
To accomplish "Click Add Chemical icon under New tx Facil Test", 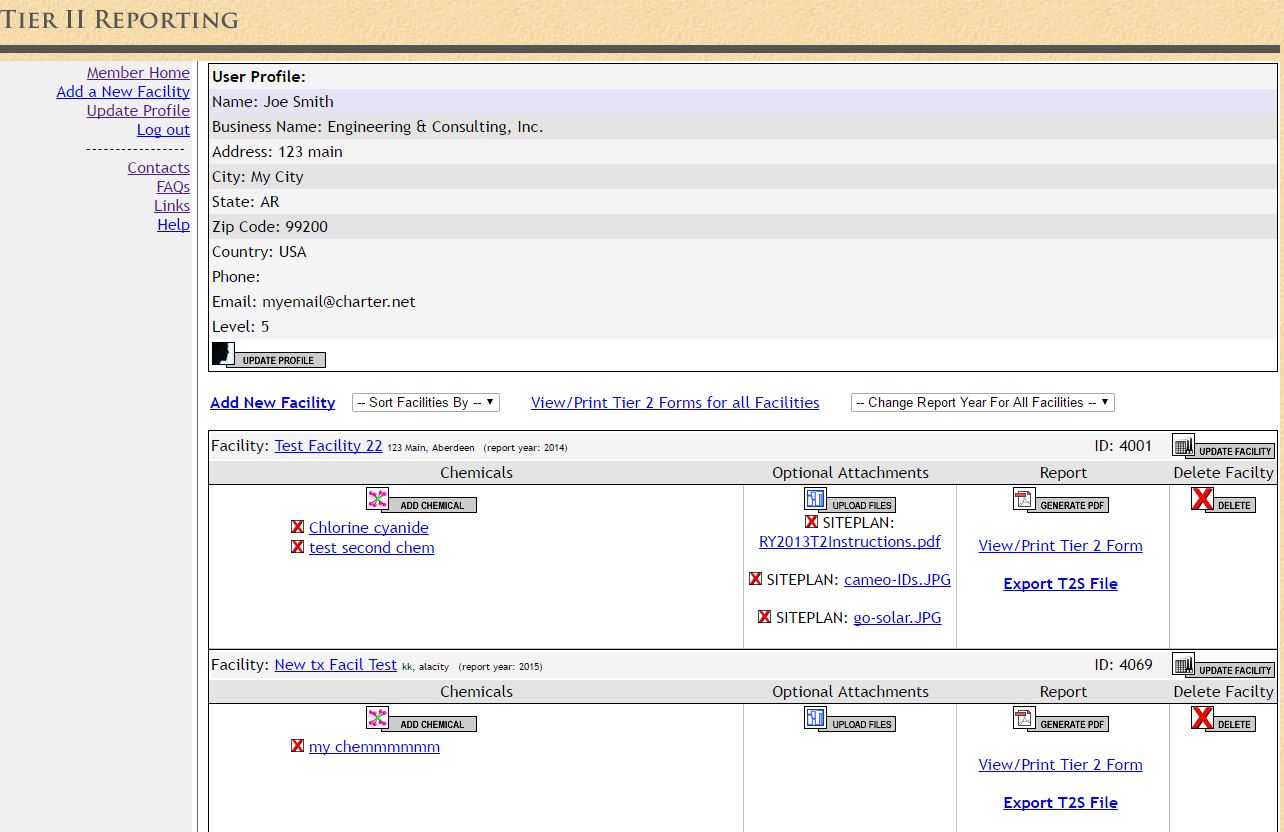I will (421, 722).
